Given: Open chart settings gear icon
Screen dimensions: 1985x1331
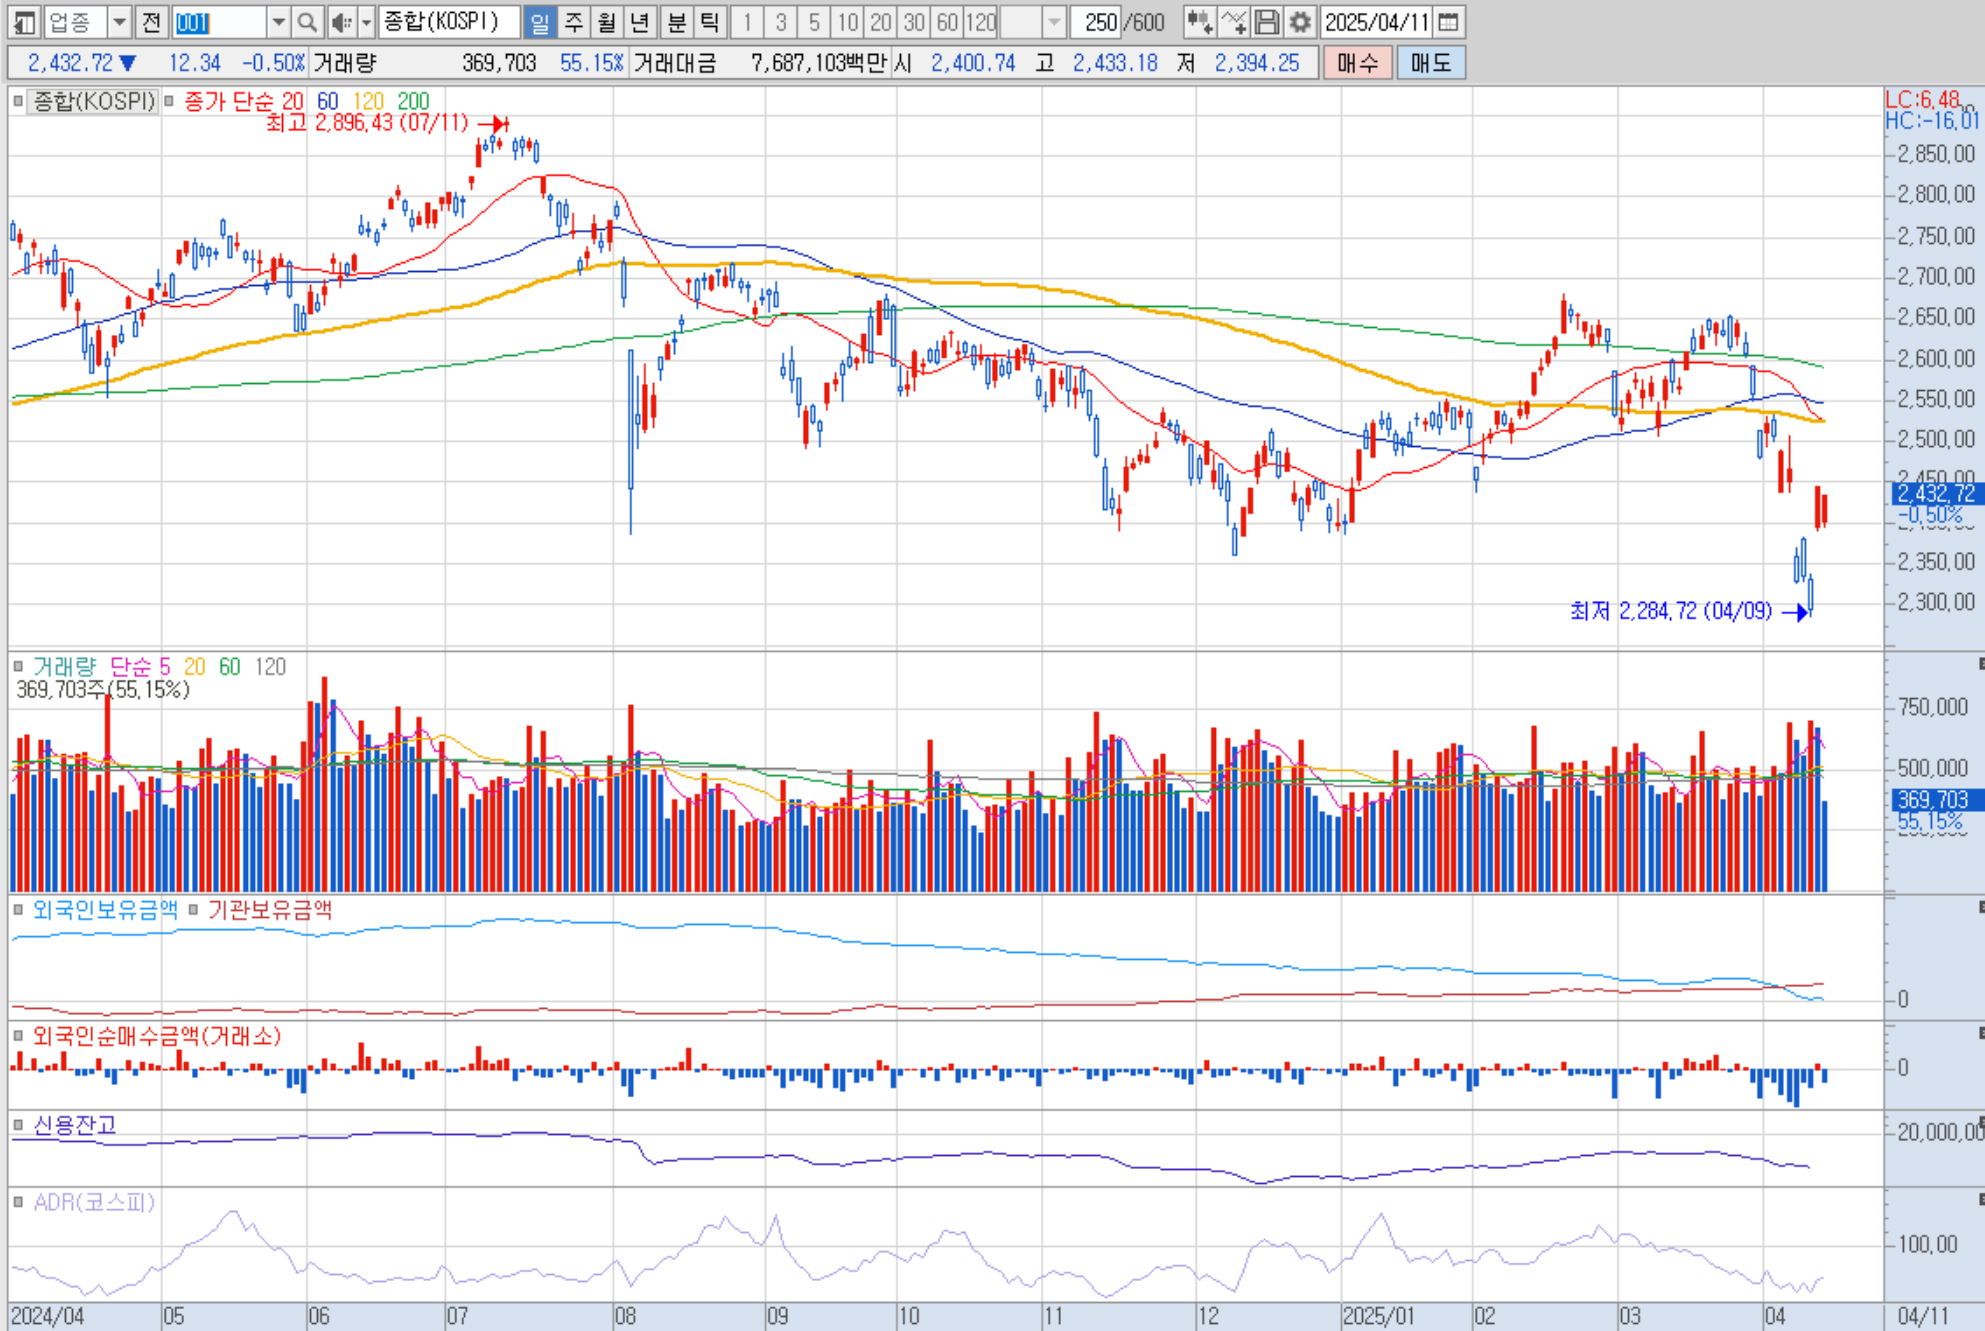Looking at the screenshot, I should click(x=1299, y=22).
